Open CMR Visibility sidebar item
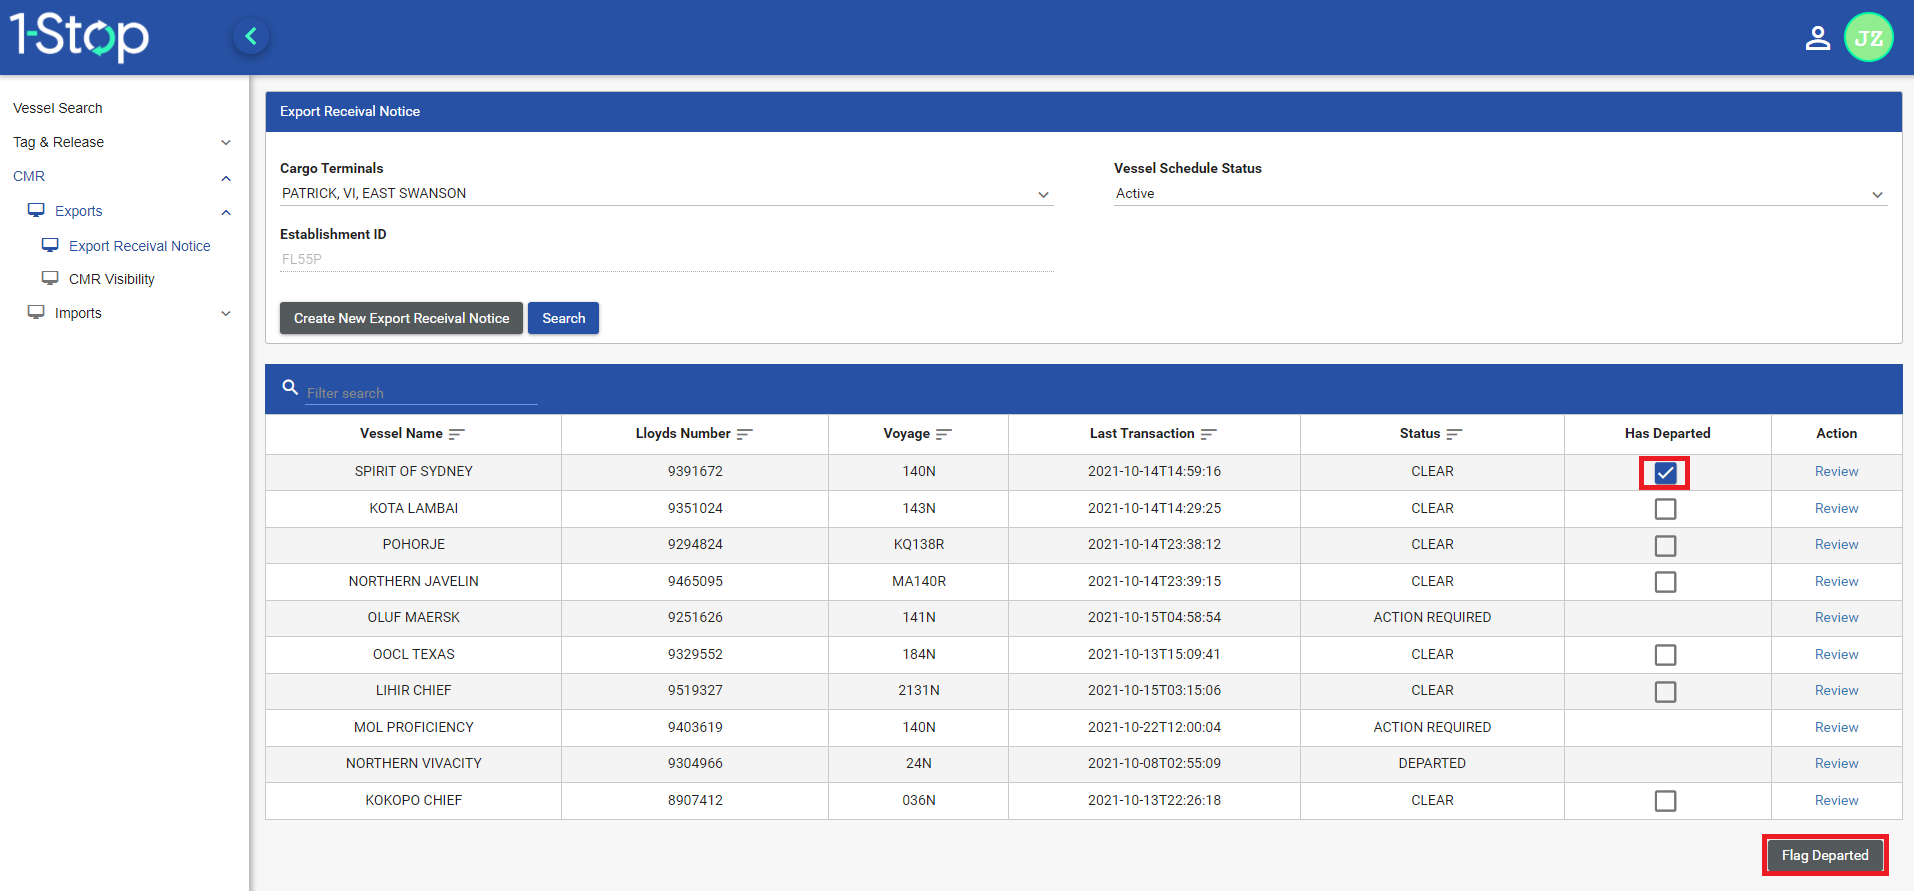This screenshot has height=891, width=1914. pyautogui.click(x=112, y=279)
